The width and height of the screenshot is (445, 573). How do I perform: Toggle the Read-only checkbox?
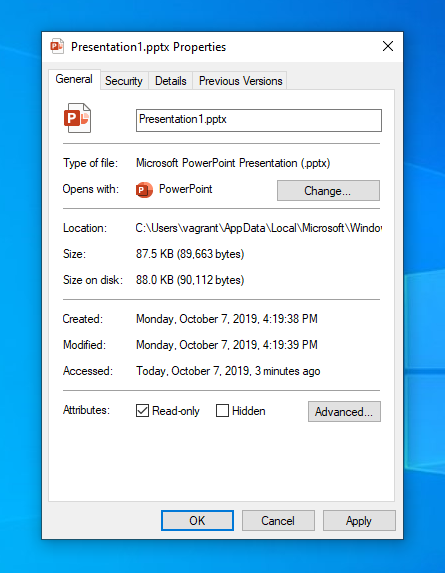[x=142, y=411]
